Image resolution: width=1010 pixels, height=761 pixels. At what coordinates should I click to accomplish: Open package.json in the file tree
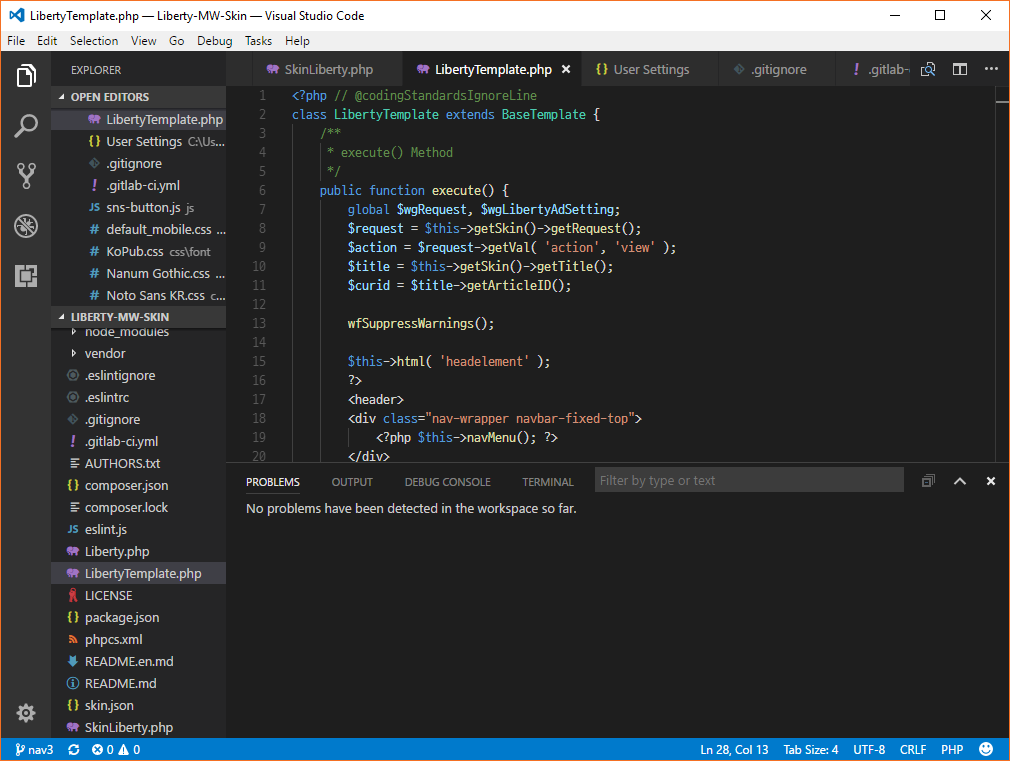tap(138, 617)
